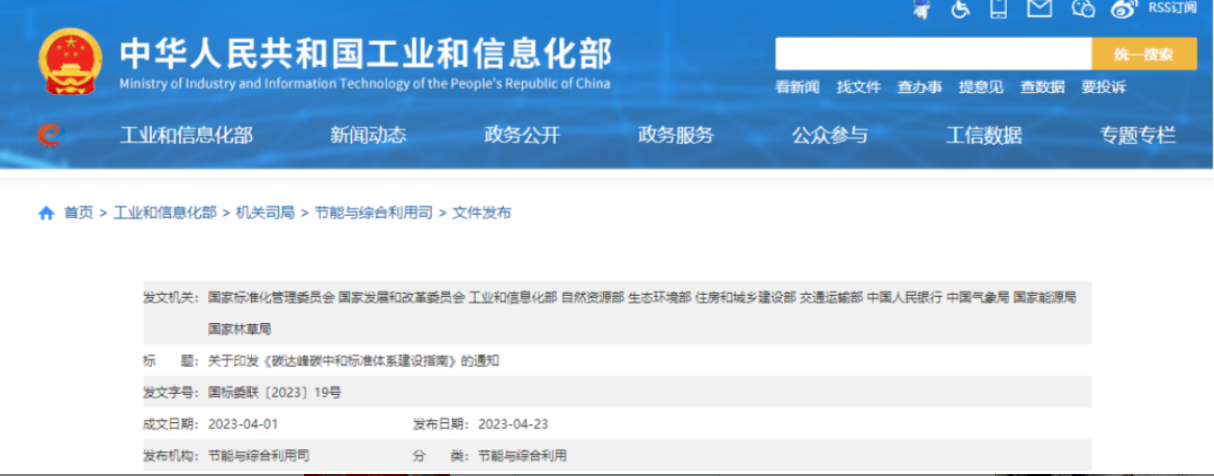Click the 要投诉 quick link
The height and width of the screenshot is (476, 1214).
point(1103,87)
